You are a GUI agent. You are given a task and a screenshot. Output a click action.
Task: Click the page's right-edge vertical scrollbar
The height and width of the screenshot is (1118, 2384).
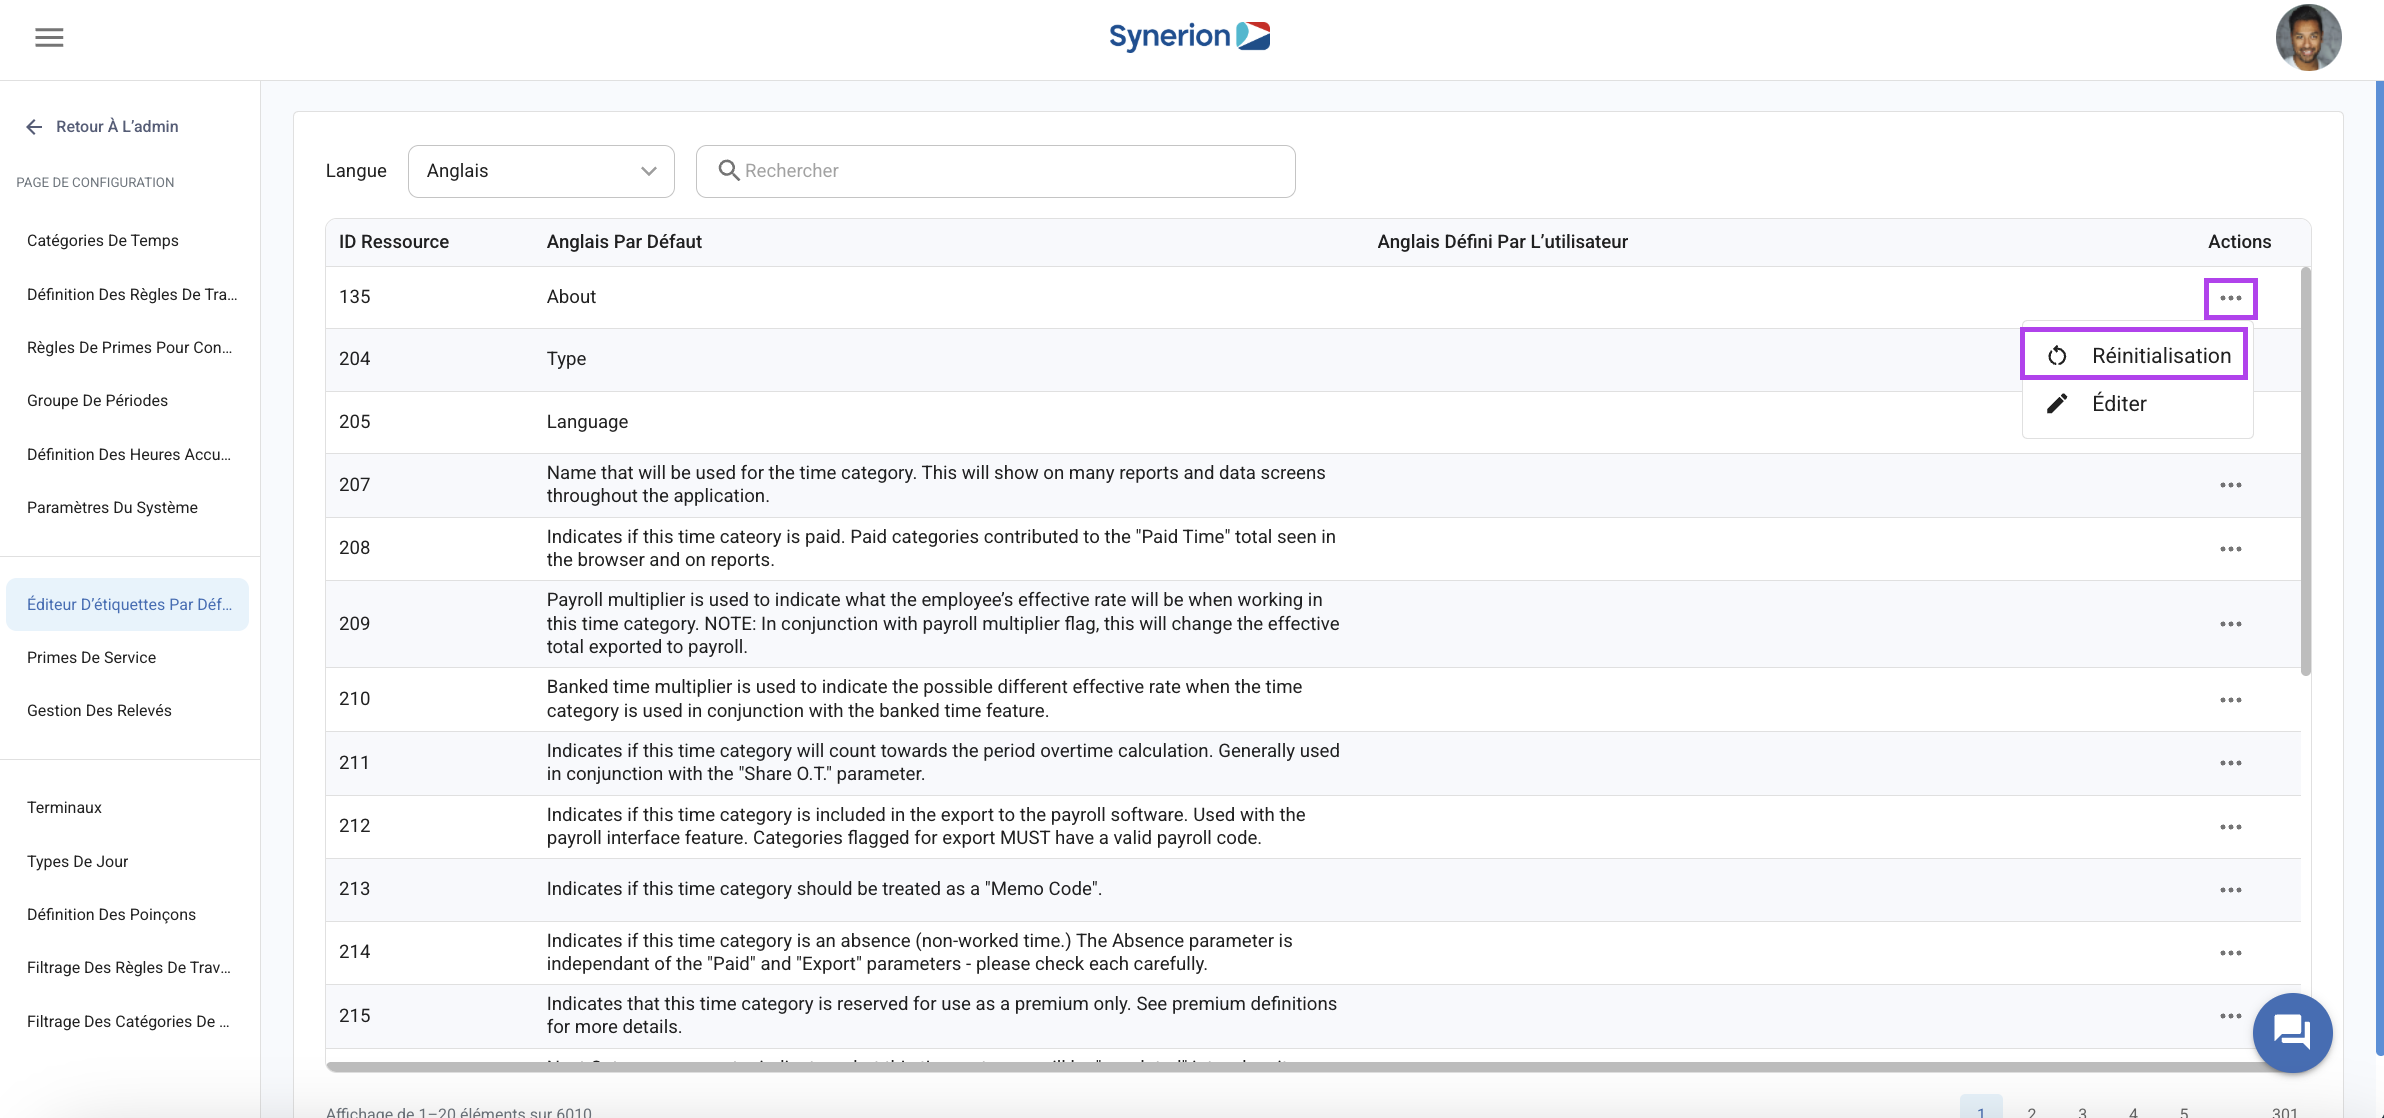click(2379, 568)
